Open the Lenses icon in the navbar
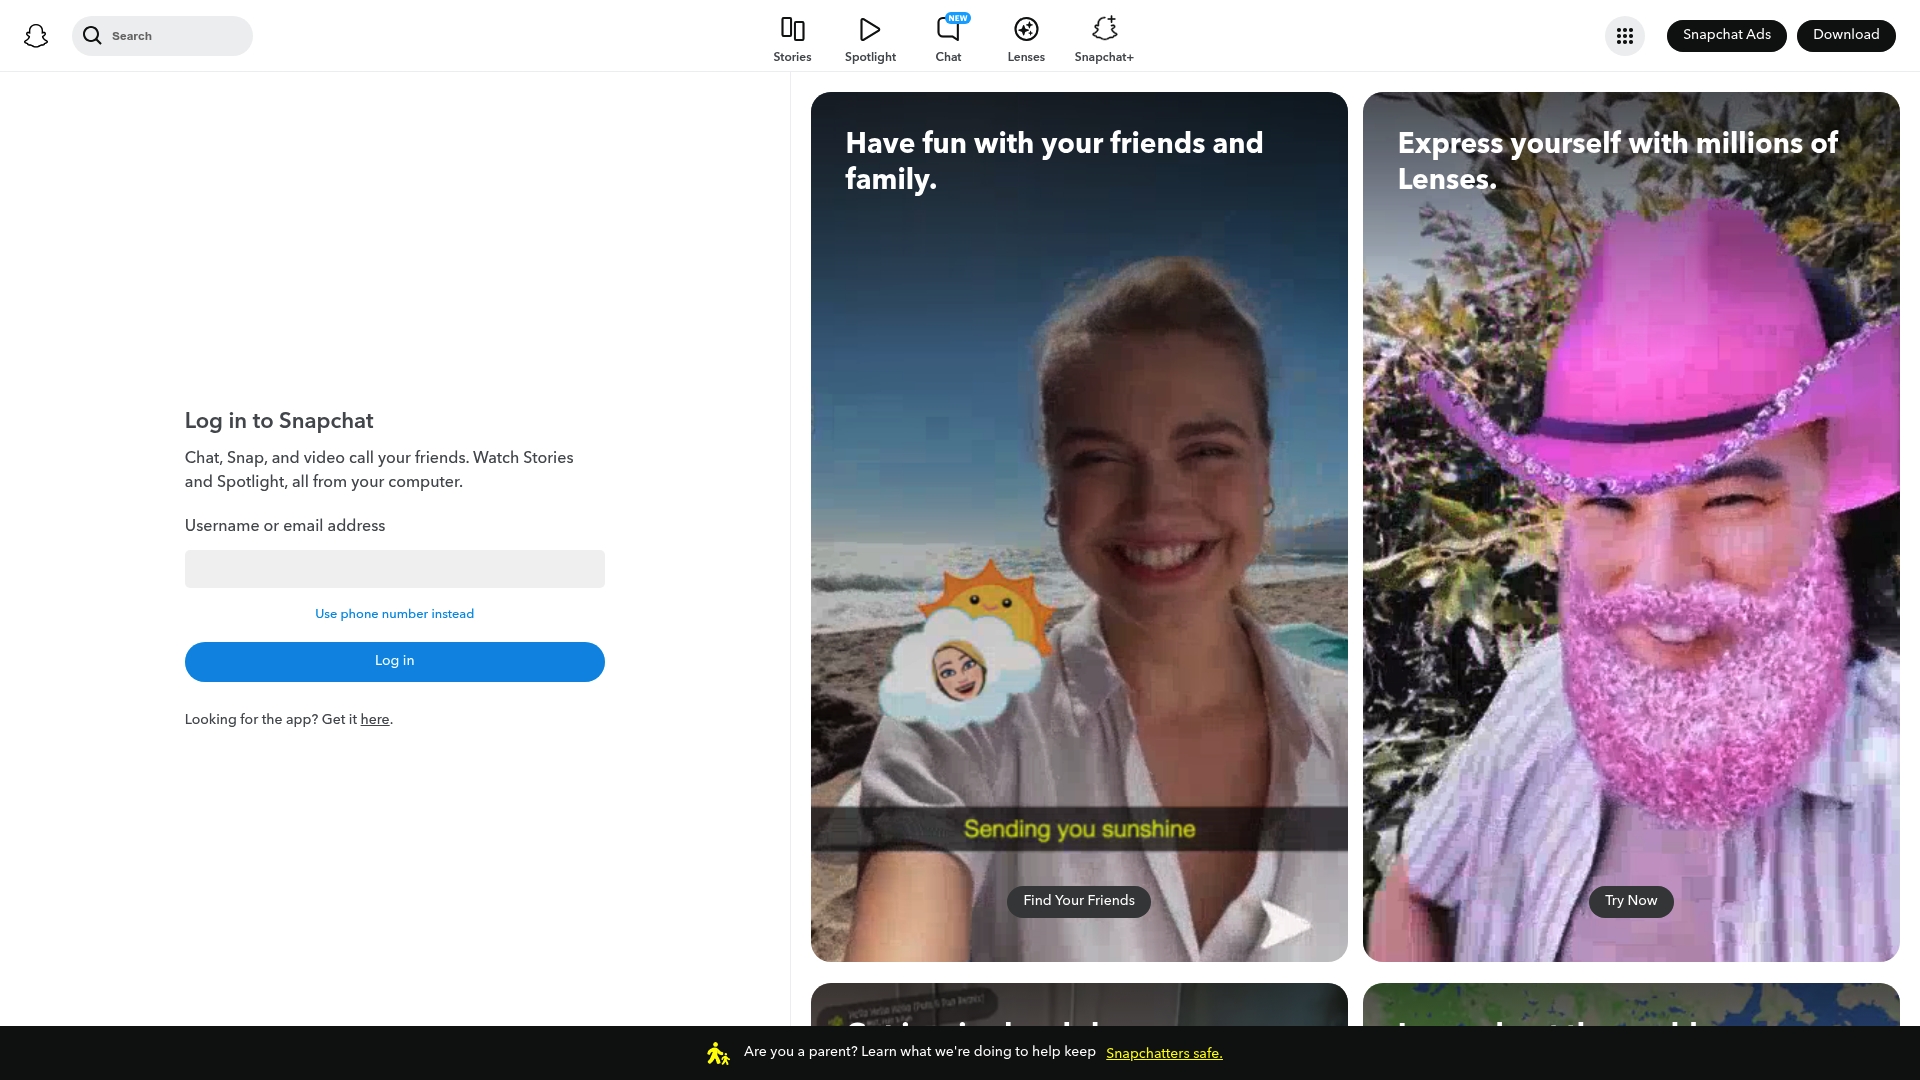Image resolution: width=1920 pixels, height=1080 pixels. coord(1025,29)
